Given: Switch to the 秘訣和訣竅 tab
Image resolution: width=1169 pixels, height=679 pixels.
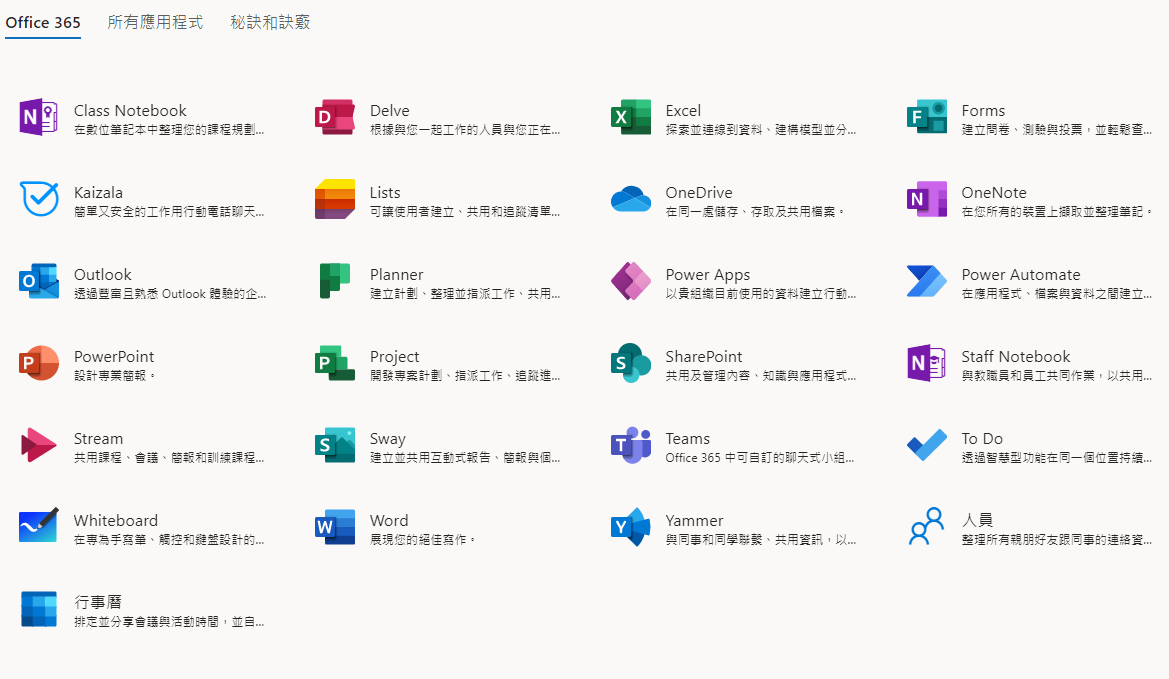Looking at the screenshot, I should [270, 22].
